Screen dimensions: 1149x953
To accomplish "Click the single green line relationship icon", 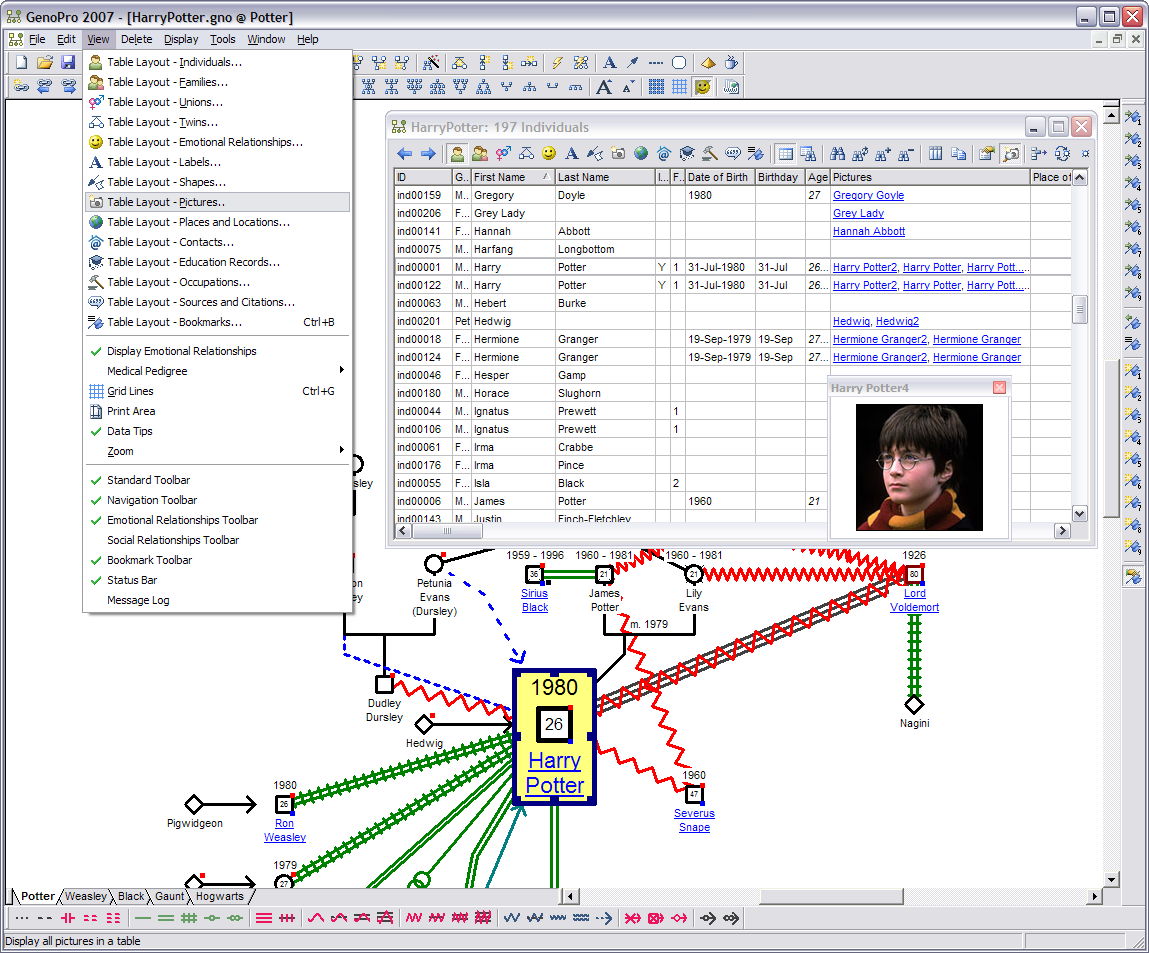I will click(143, 918).
